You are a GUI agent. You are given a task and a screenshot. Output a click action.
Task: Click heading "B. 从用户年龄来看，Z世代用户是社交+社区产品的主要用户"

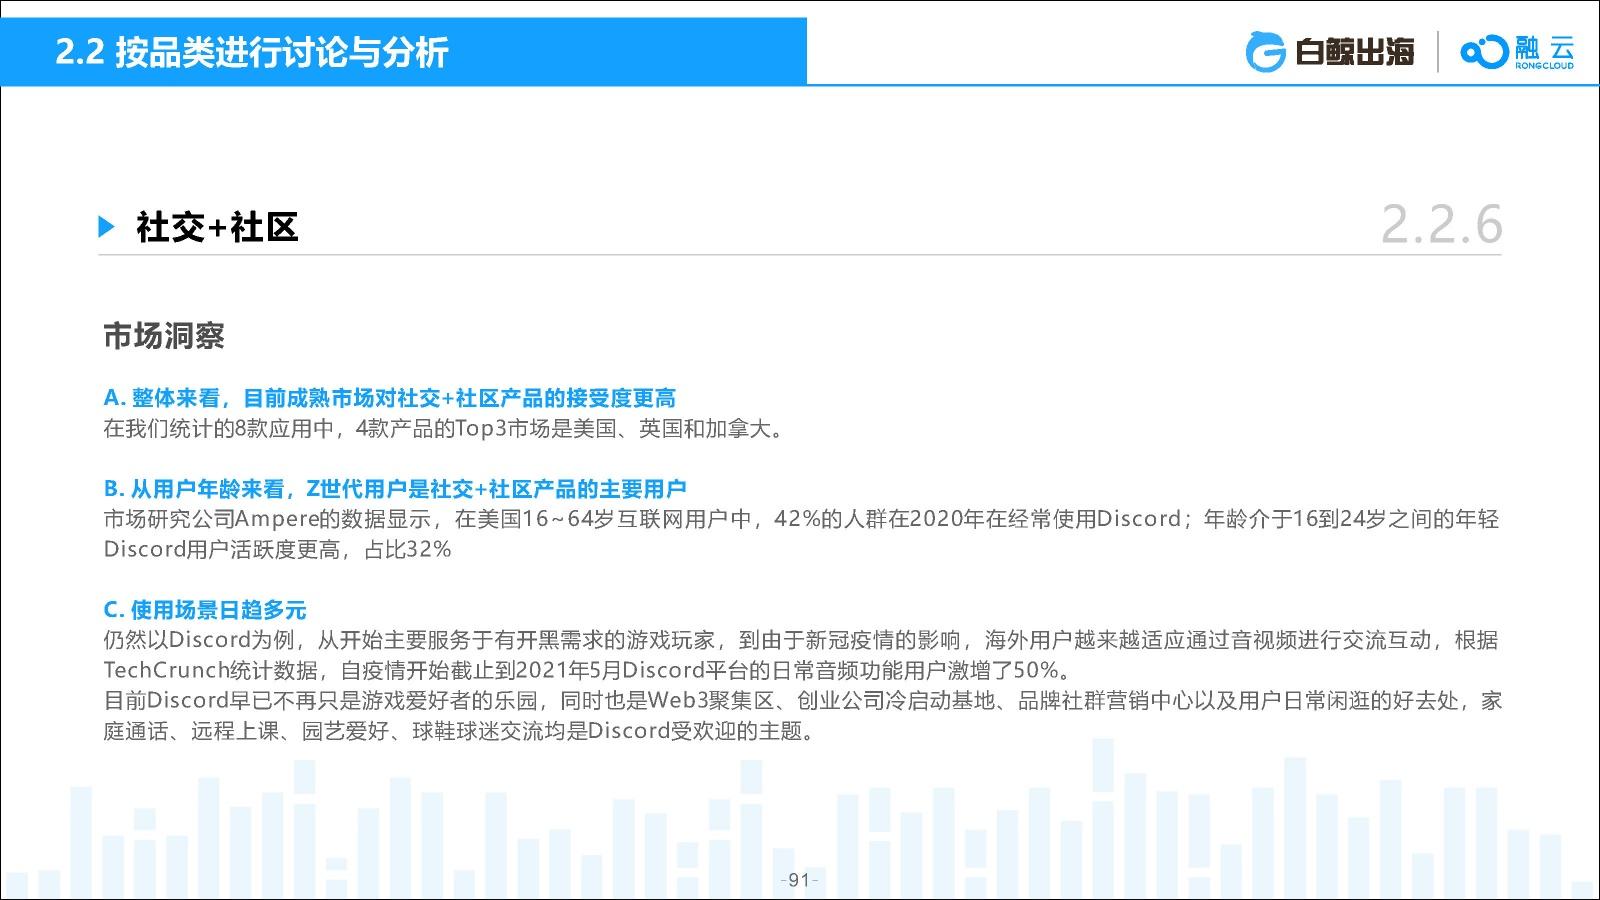[x=395, y=489]
